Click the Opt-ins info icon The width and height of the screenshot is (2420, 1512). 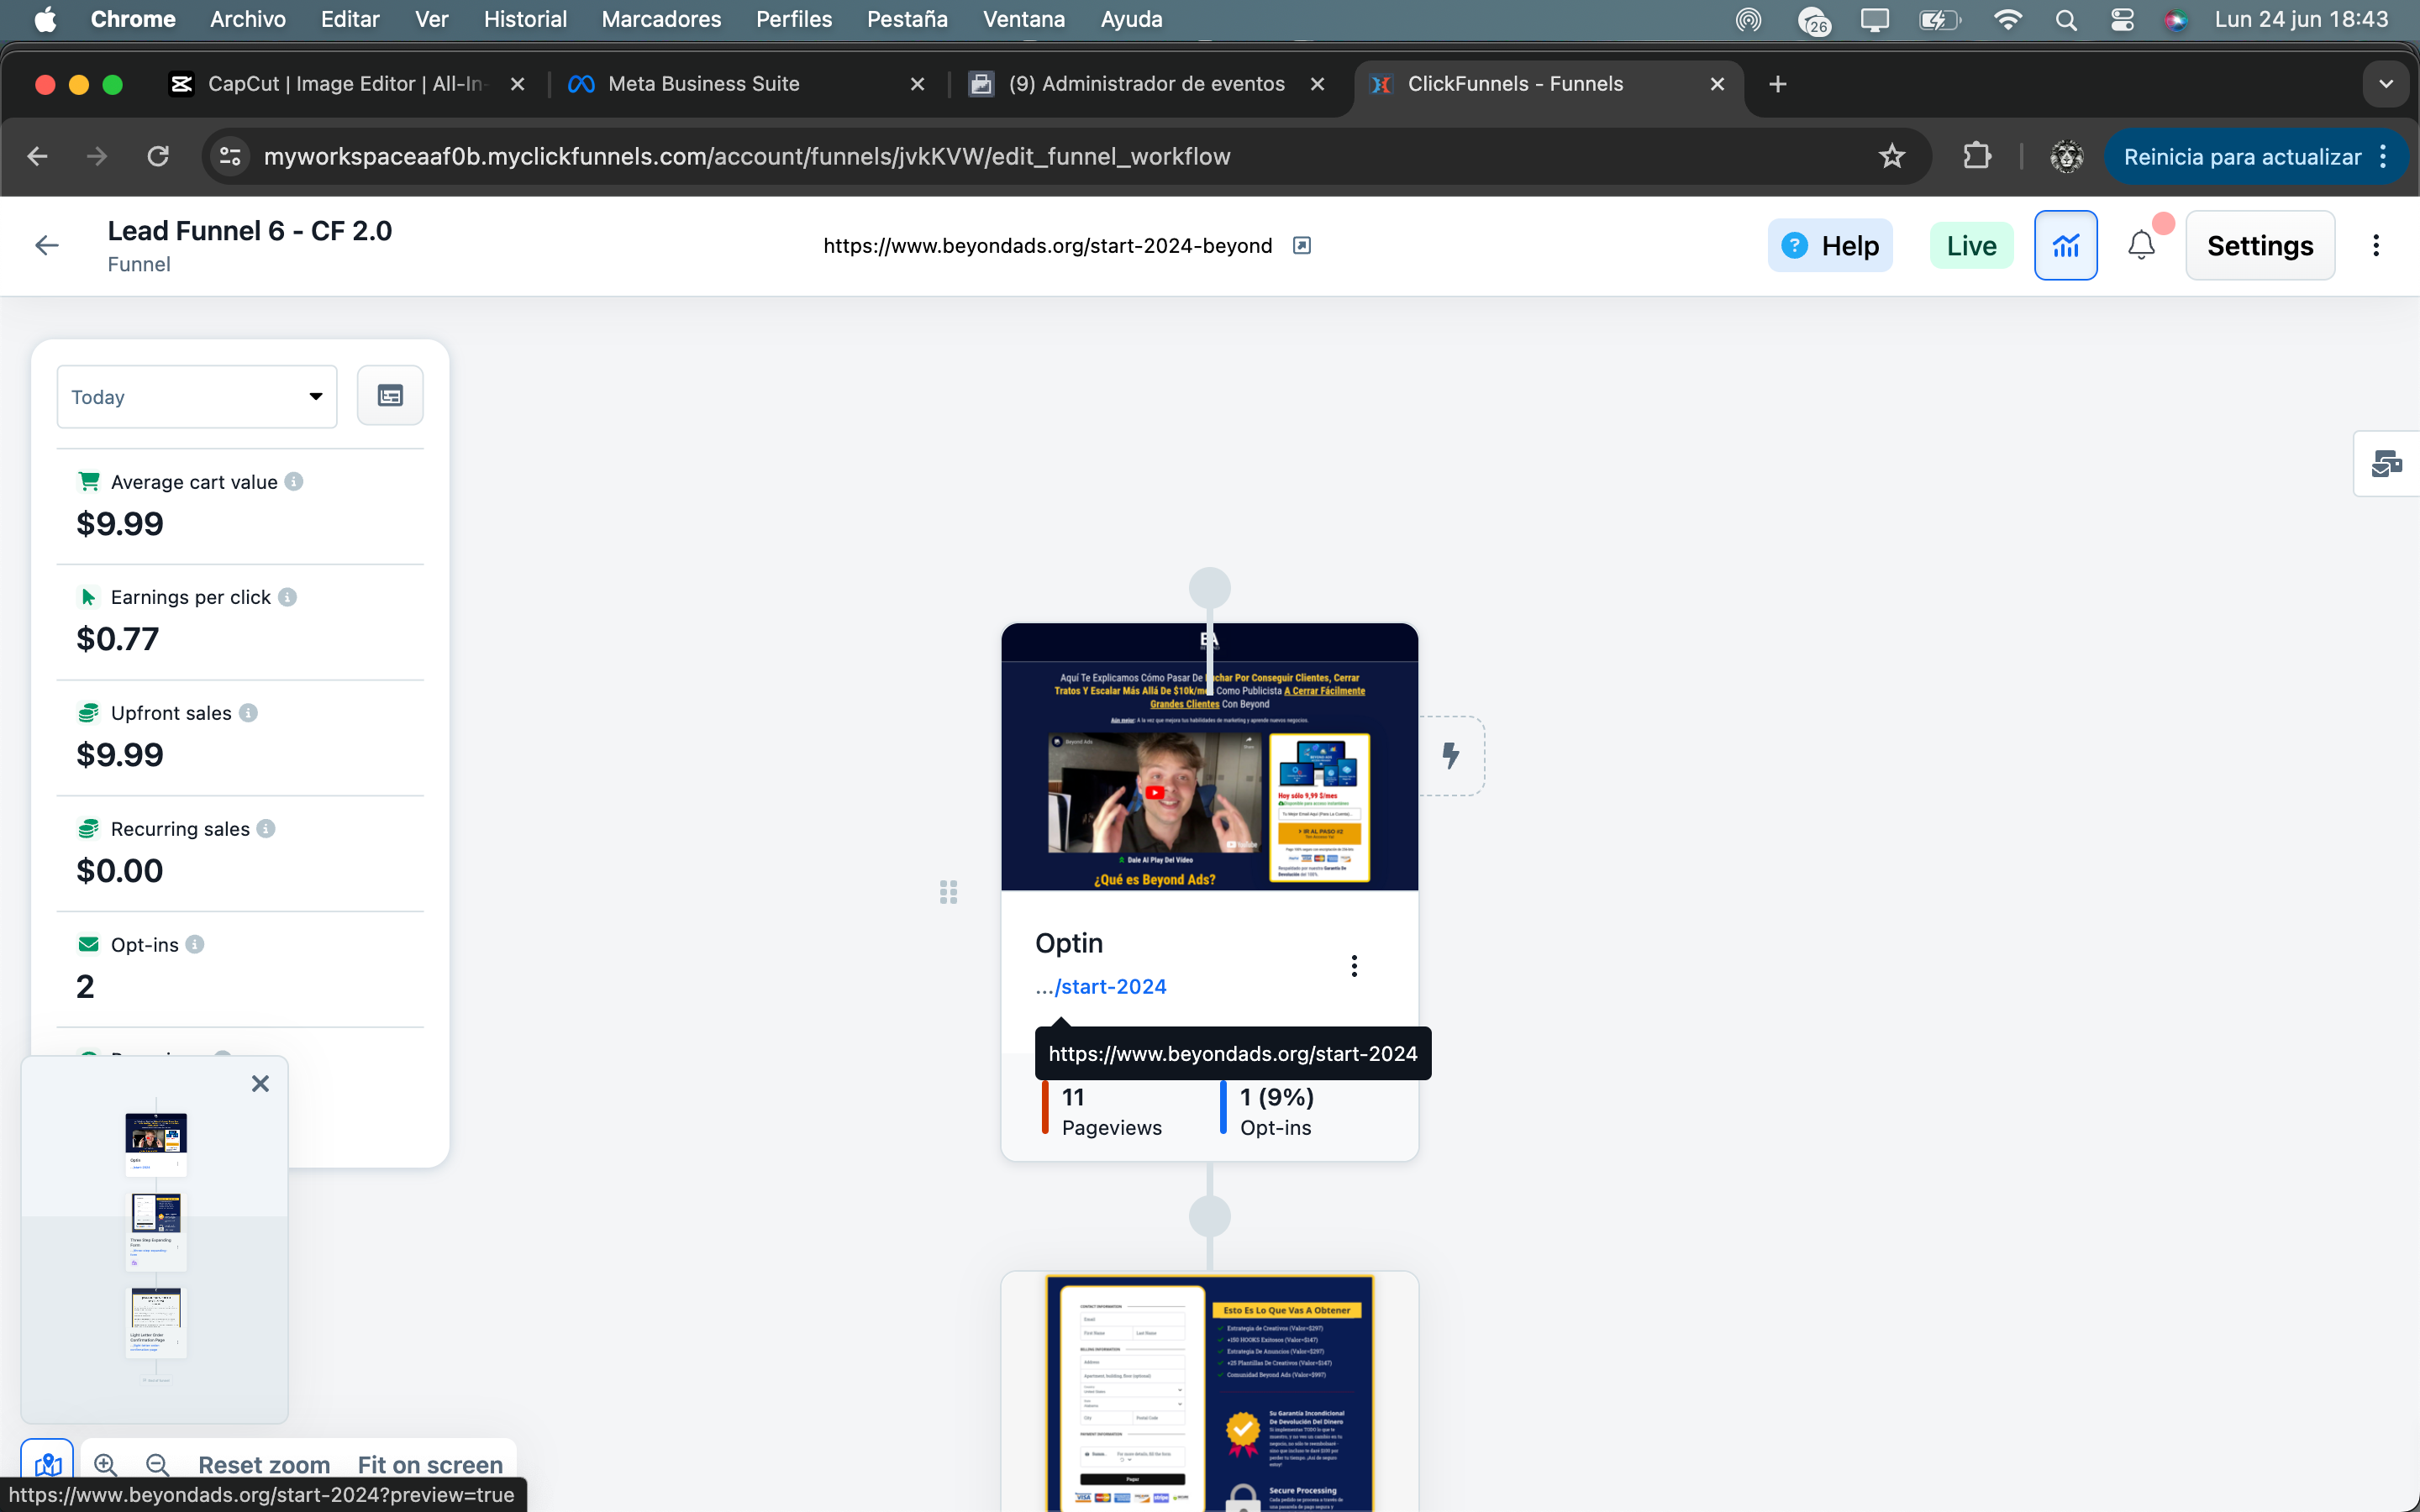point(196,944)
